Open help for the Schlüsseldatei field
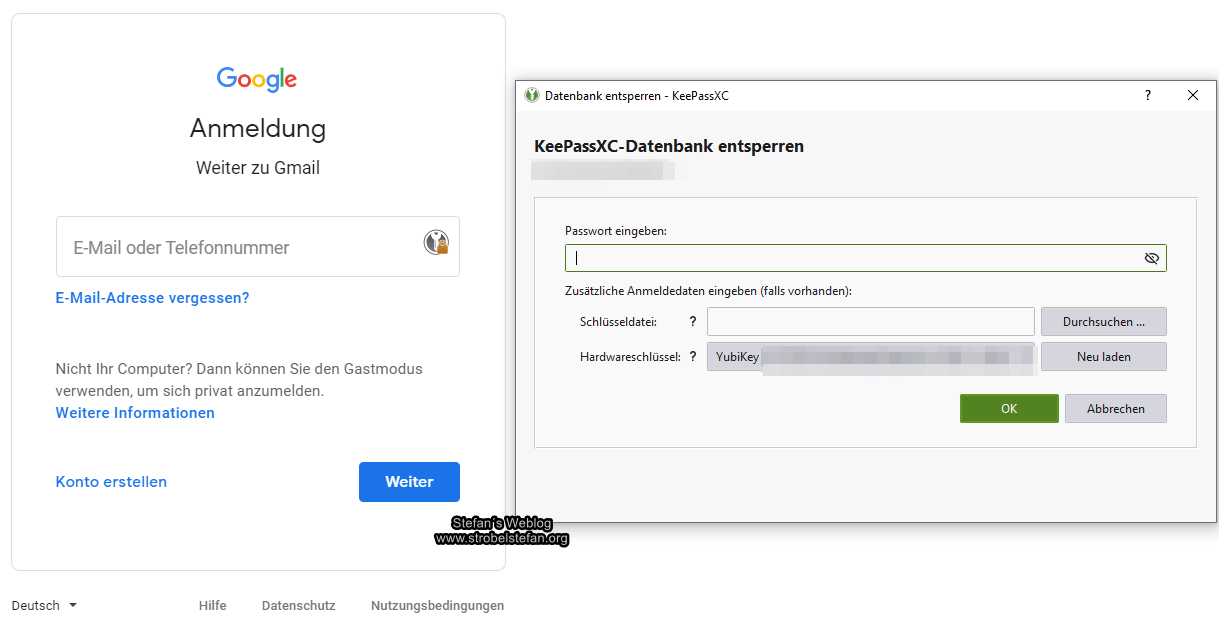 point(693,321)
